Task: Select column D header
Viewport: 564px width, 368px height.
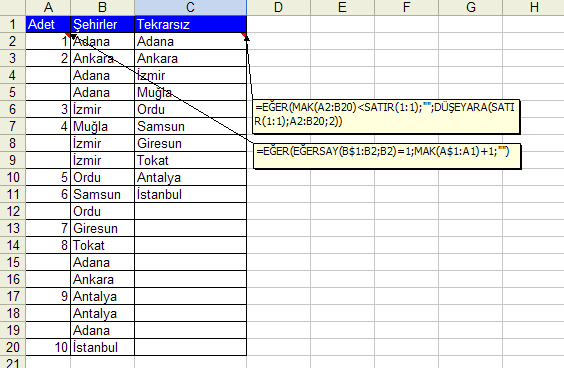Action: pos(278,7)
